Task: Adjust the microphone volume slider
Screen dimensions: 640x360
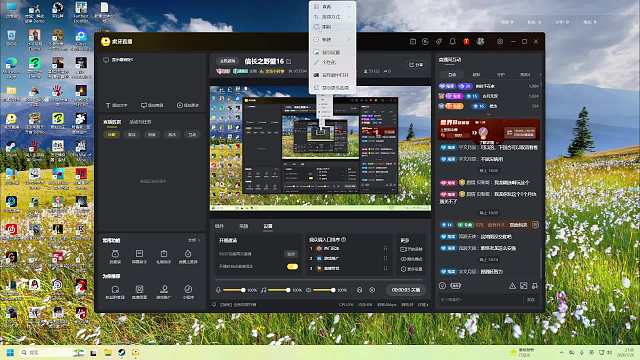Action: (x=234, y=290)
